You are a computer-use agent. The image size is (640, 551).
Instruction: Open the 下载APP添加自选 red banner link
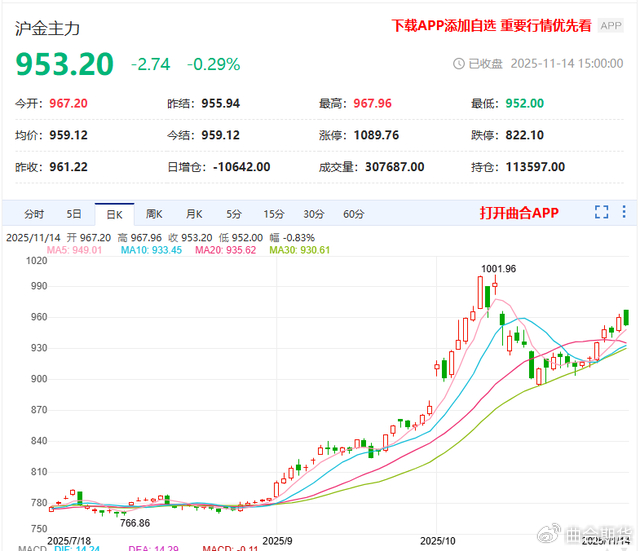tap(491, 26)
